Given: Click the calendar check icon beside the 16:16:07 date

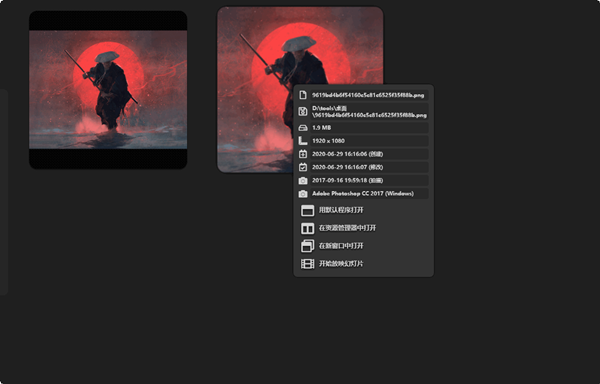Looking at the screenshot, I should (x=303, y=167).
